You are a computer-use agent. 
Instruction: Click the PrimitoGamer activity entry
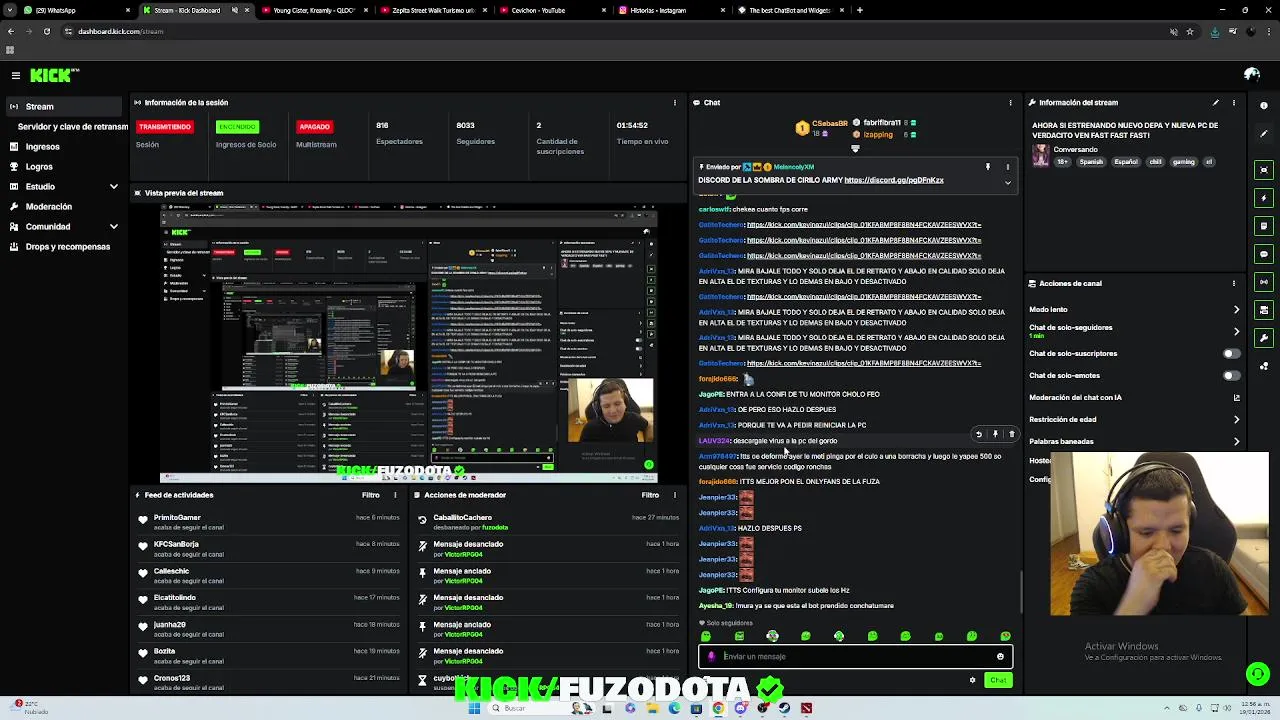(270, 522)
